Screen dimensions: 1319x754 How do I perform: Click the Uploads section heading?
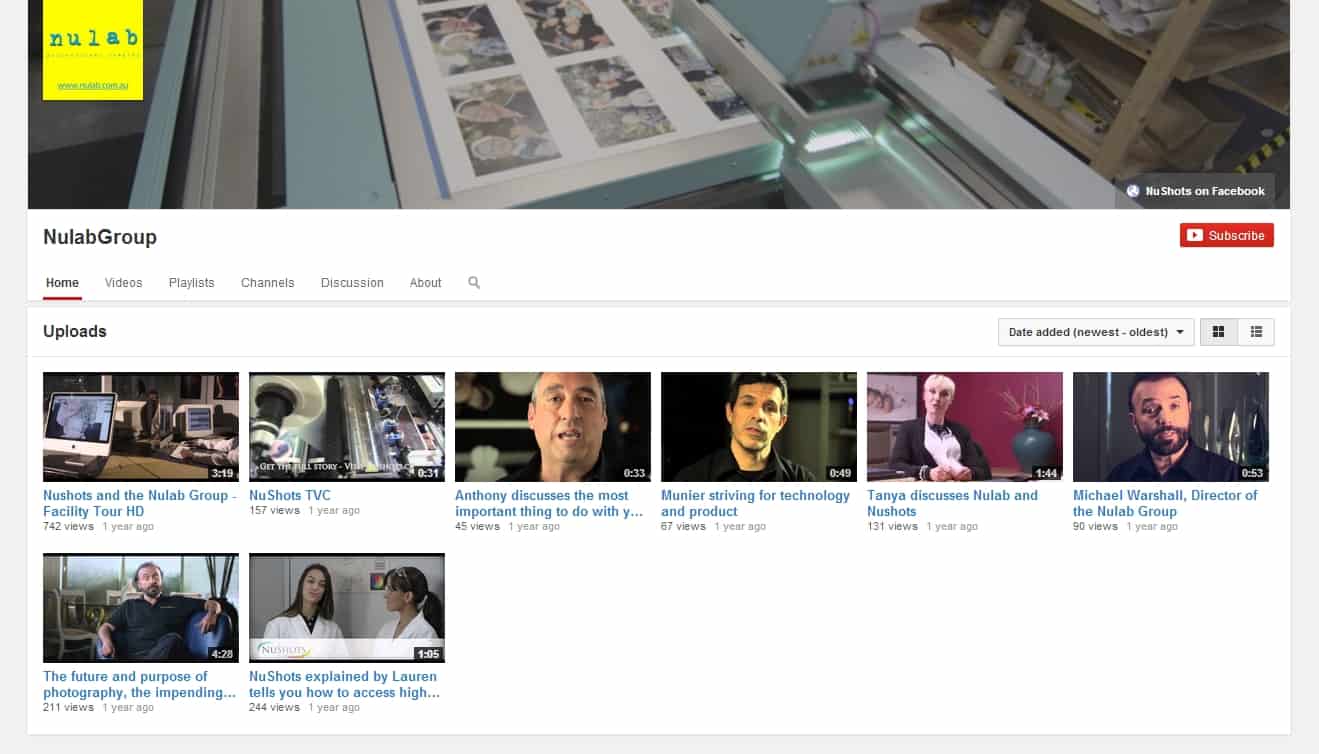[75, 331]
